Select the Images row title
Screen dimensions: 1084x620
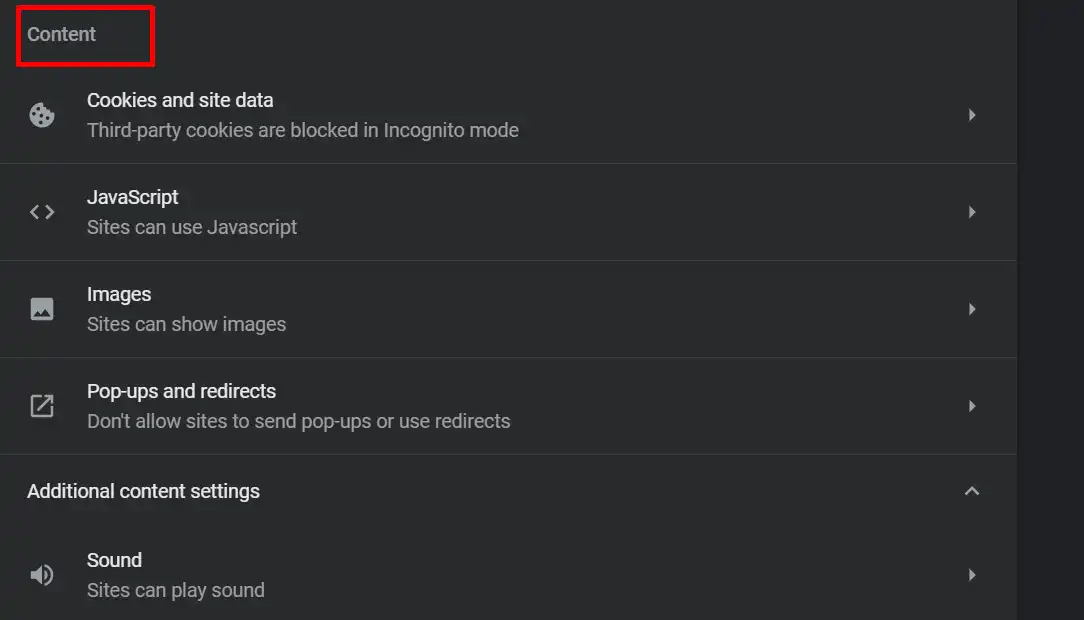pyautogui.click(x=119, y=294)
